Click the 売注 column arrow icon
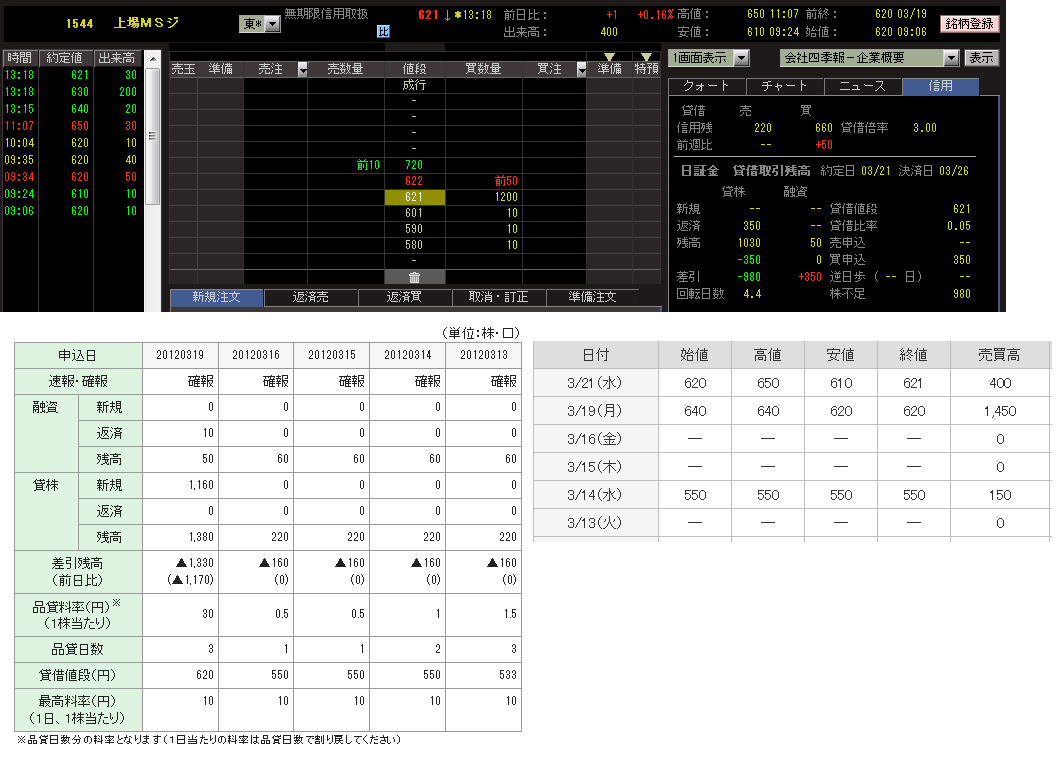This screenshot has width=1060, height=765. [297, 69]
